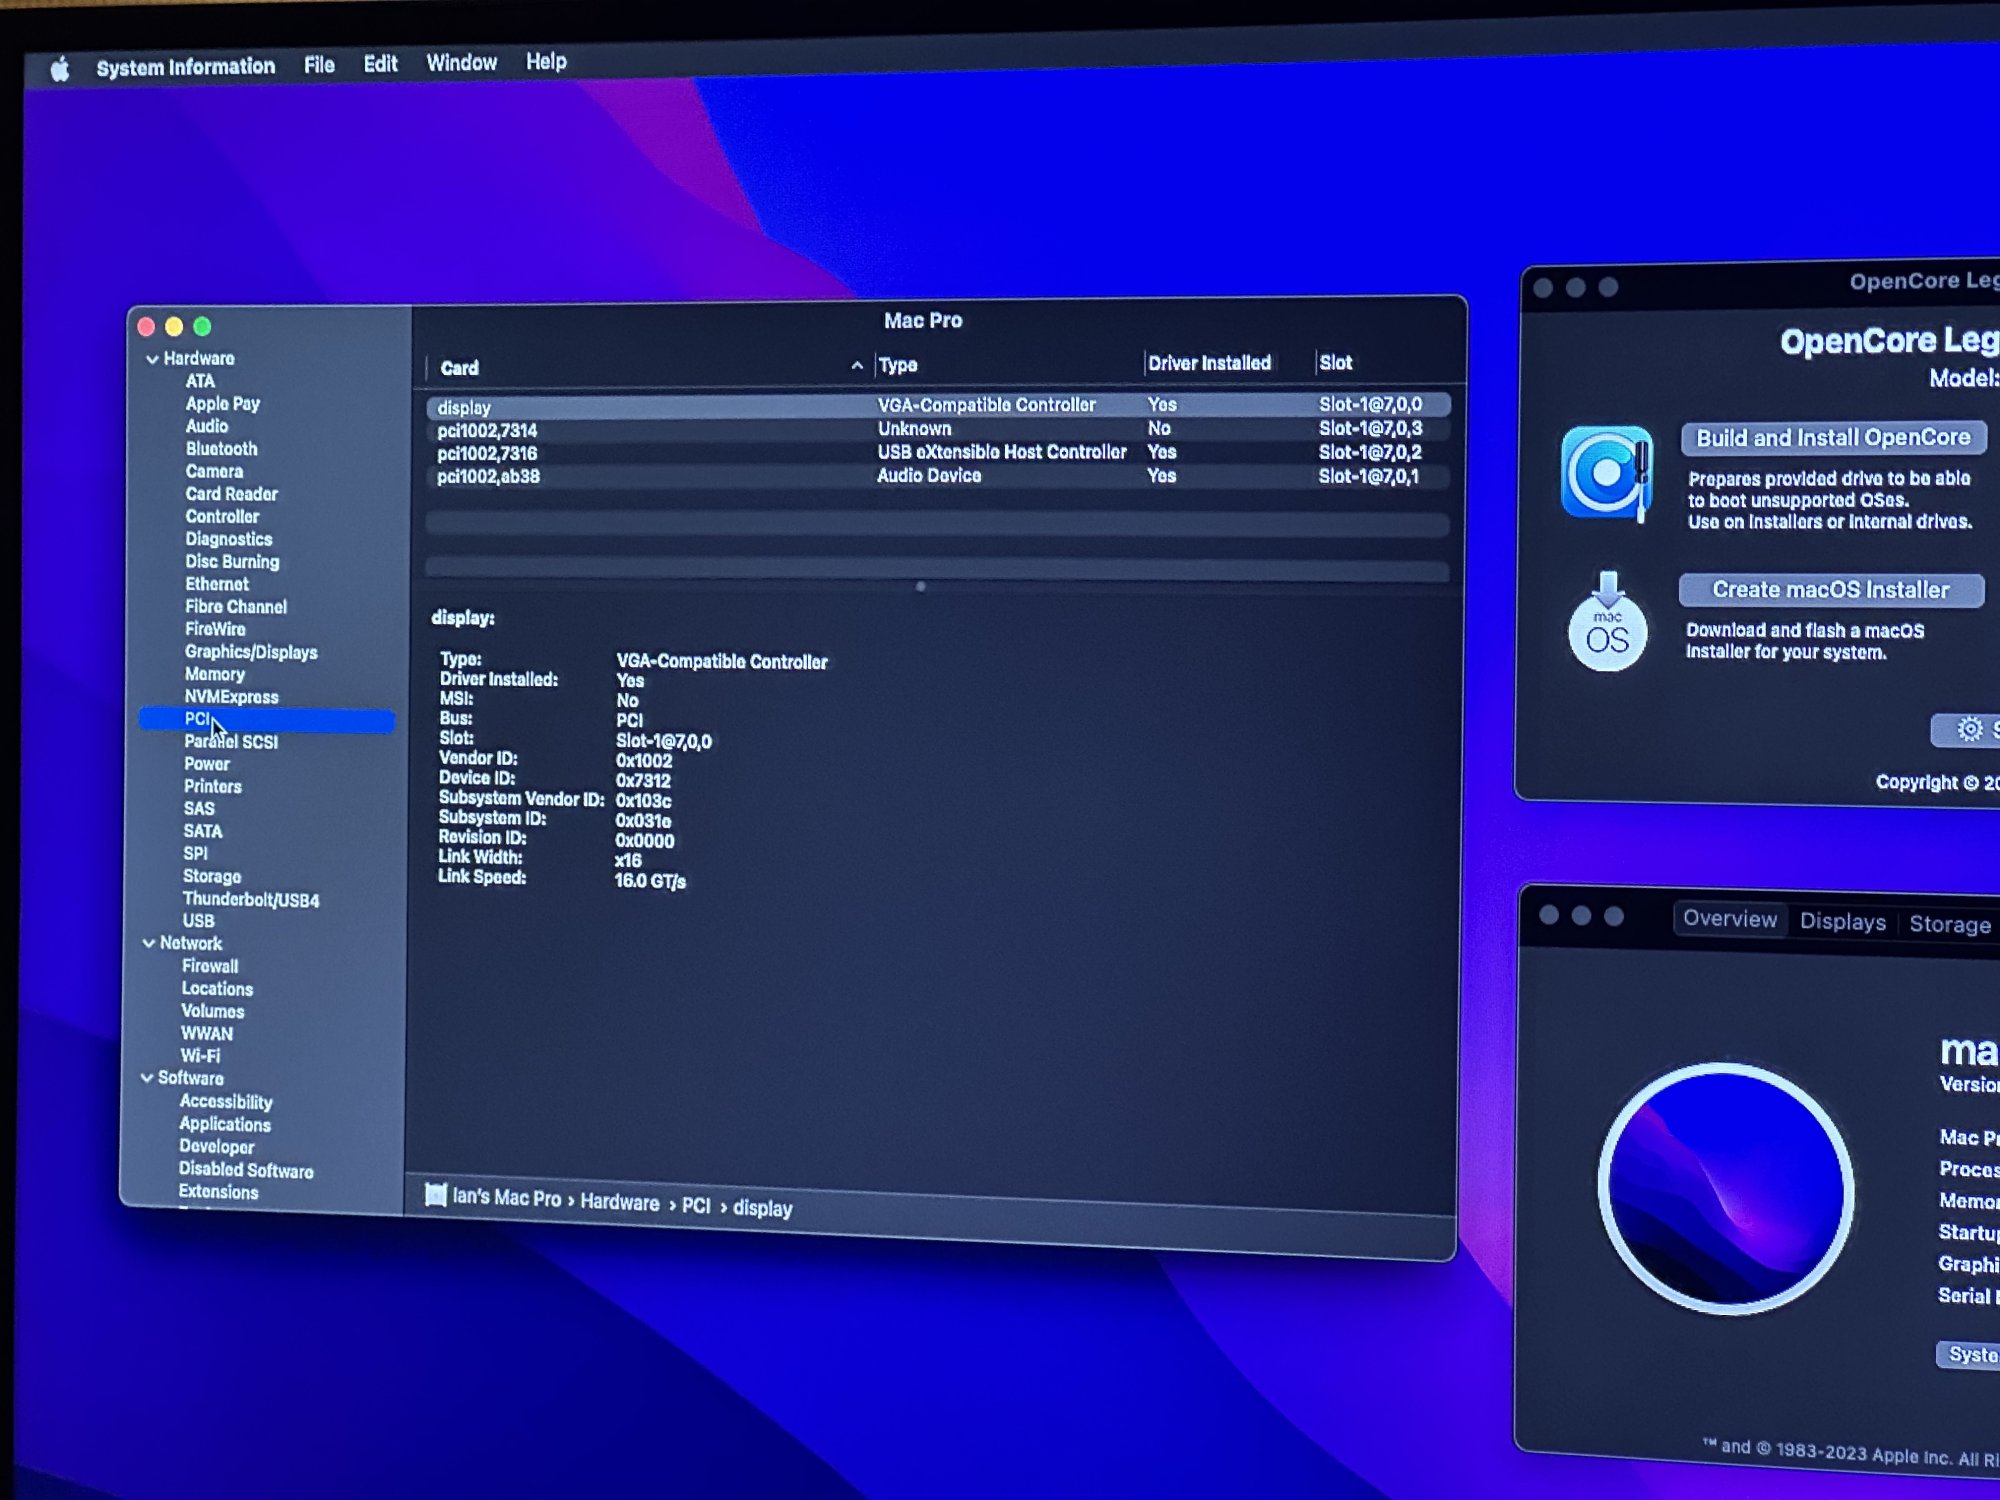Click the macOS Monterey circular logo
The width and height of the screenshot is (2000, 1500).
[x=1725, y=1188]
